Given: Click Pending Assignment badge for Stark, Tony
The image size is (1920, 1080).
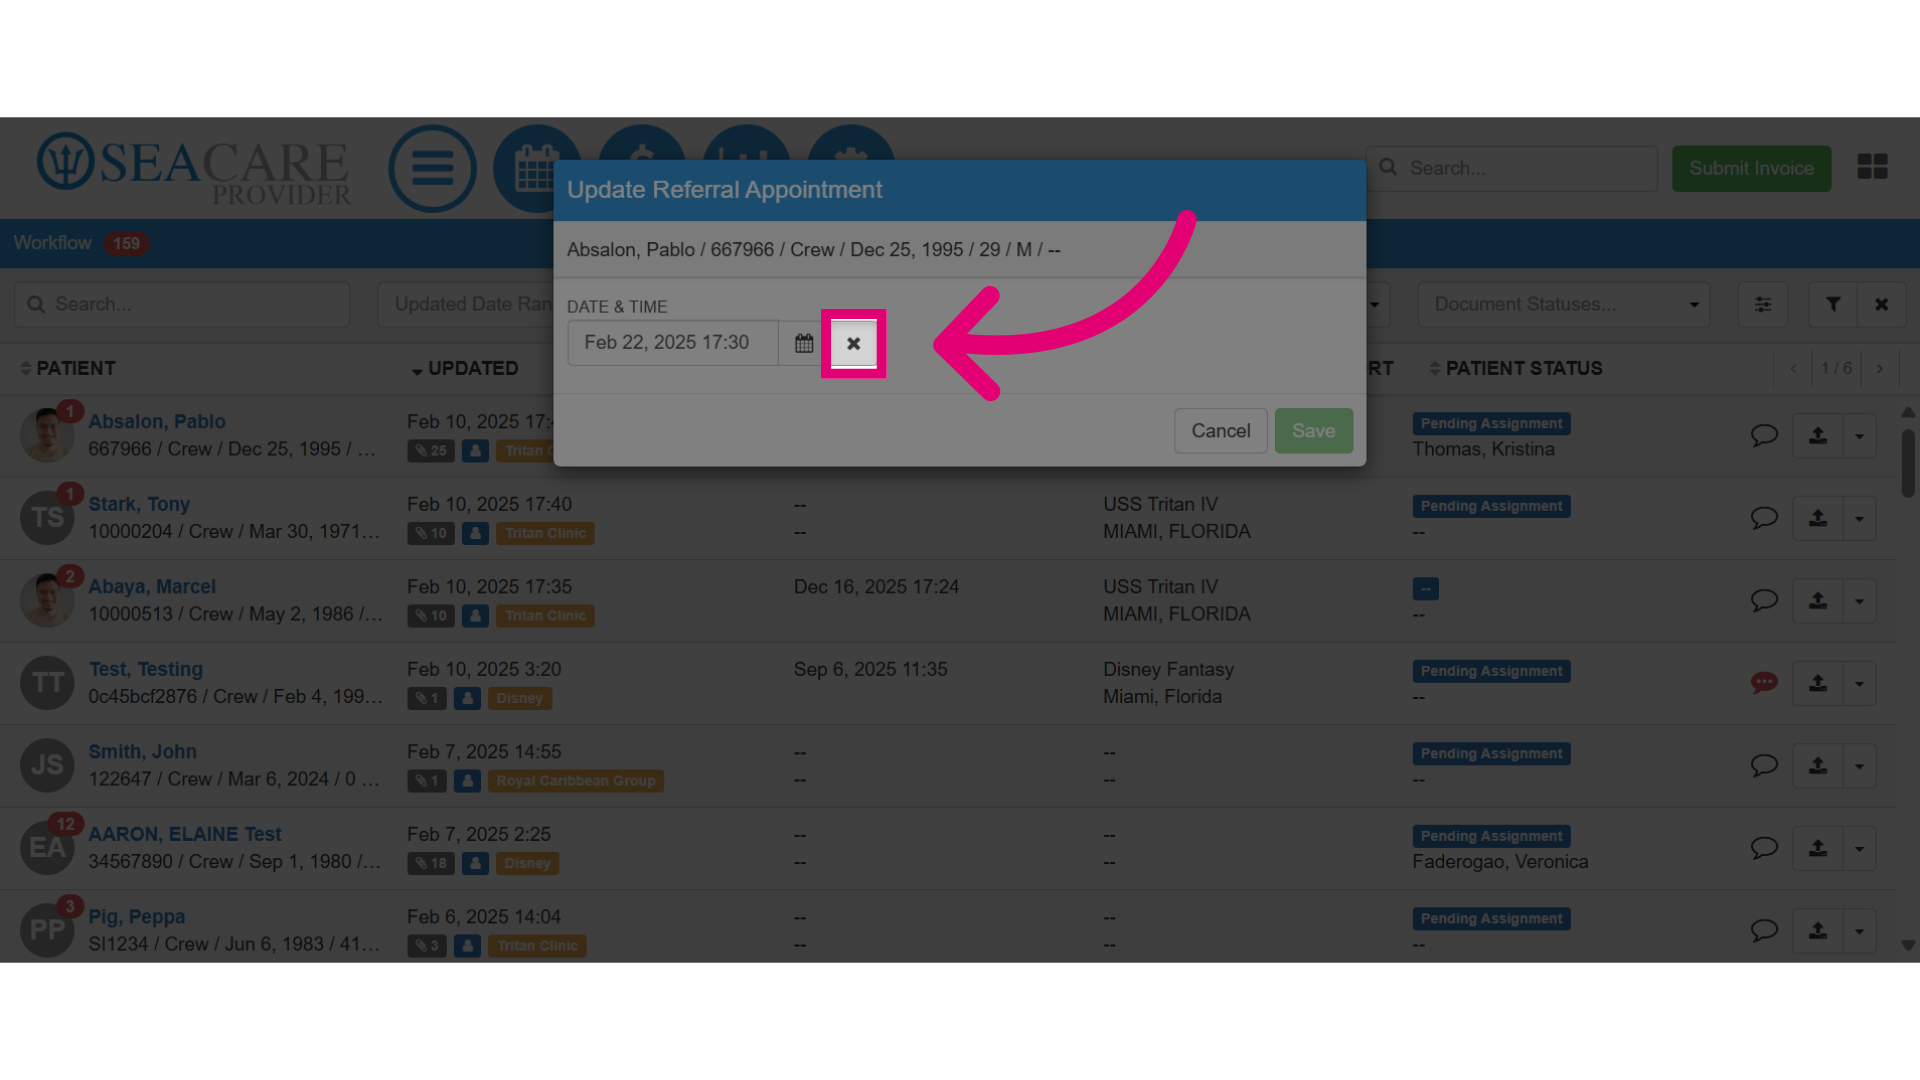Looking at the screenshot, I should pyautogui.click(x=1491, y=506).
